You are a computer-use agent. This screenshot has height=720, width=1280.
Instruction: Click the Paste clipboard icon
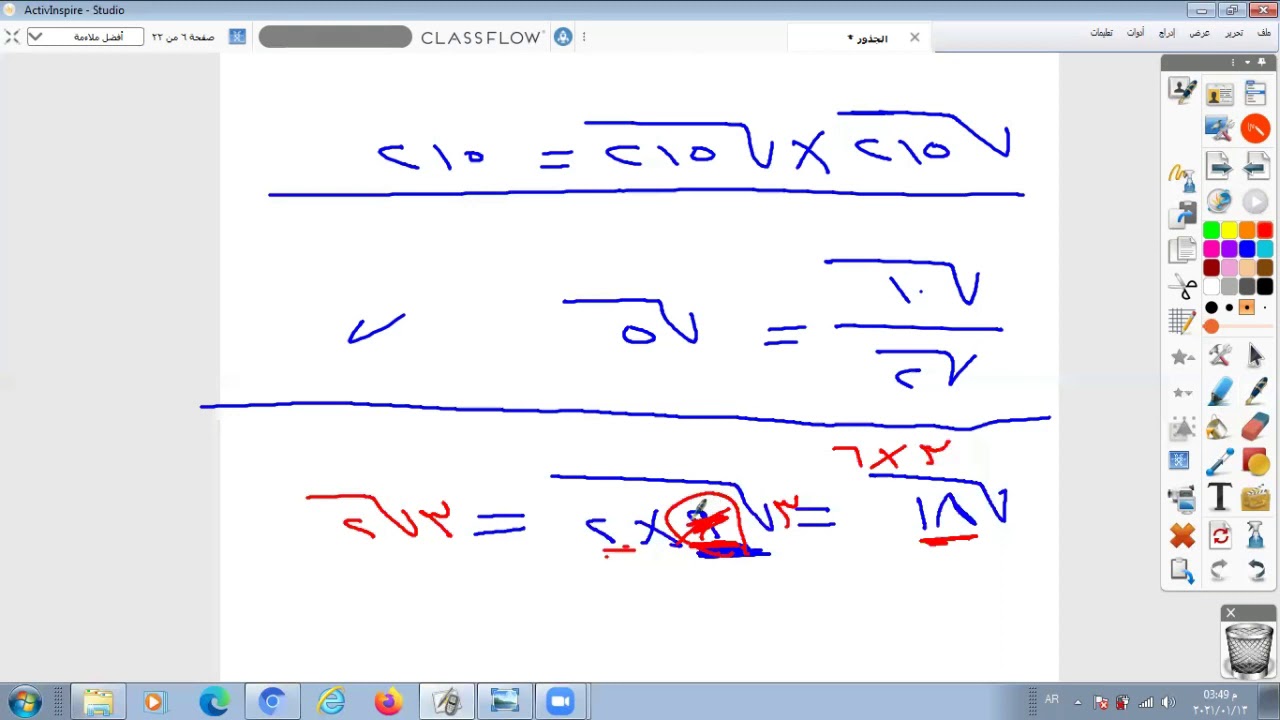[x=1183, y=571]
